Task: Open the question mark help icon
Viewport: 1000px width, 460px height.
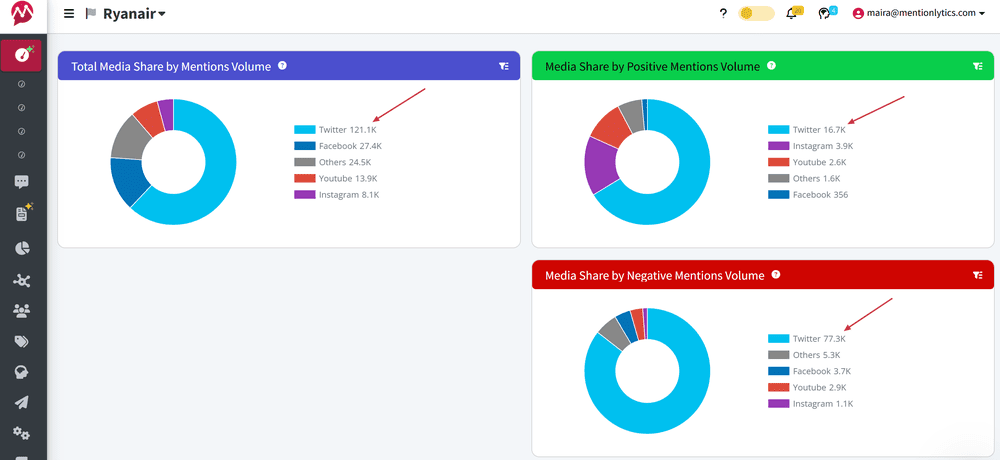Action: pyautogui.click(x=723, y=13)
